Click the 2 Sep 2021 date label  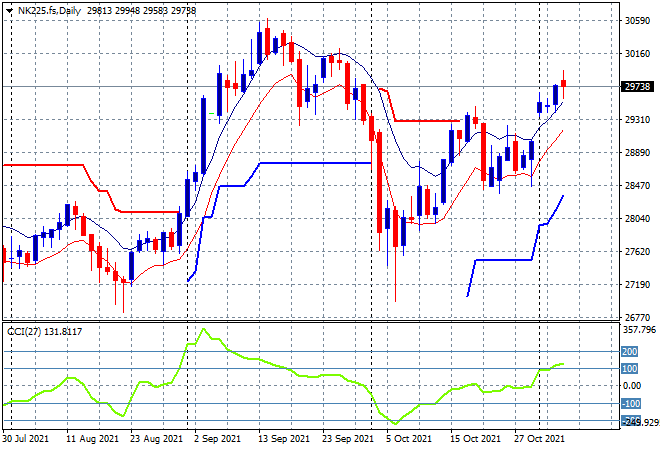(x=217, y=439)
